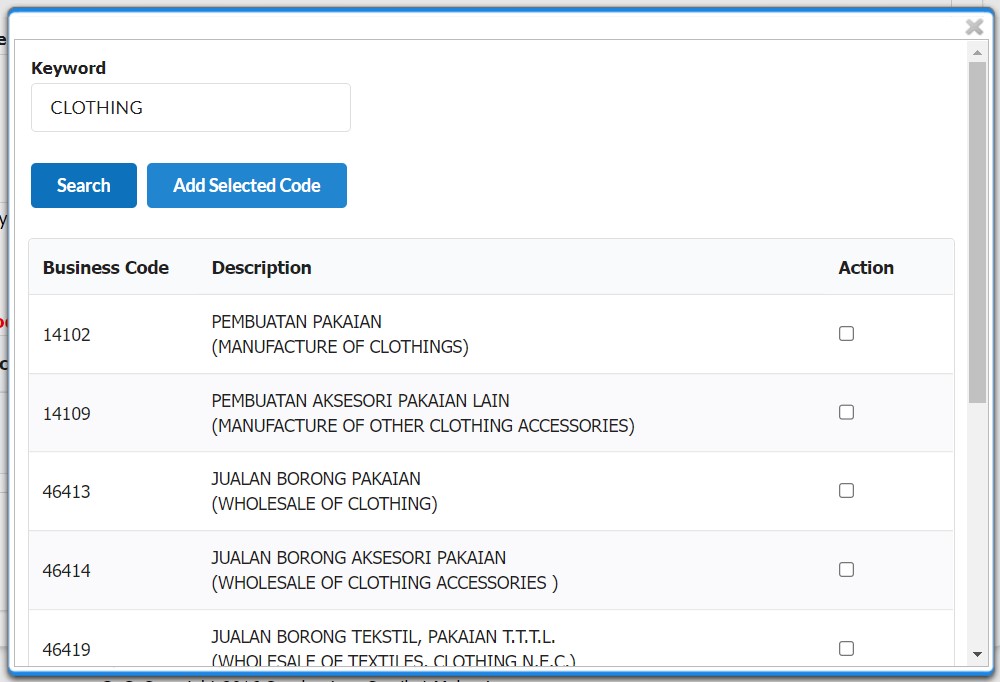Focus the Keyword input containing CLOTHING

pos(191,108)
